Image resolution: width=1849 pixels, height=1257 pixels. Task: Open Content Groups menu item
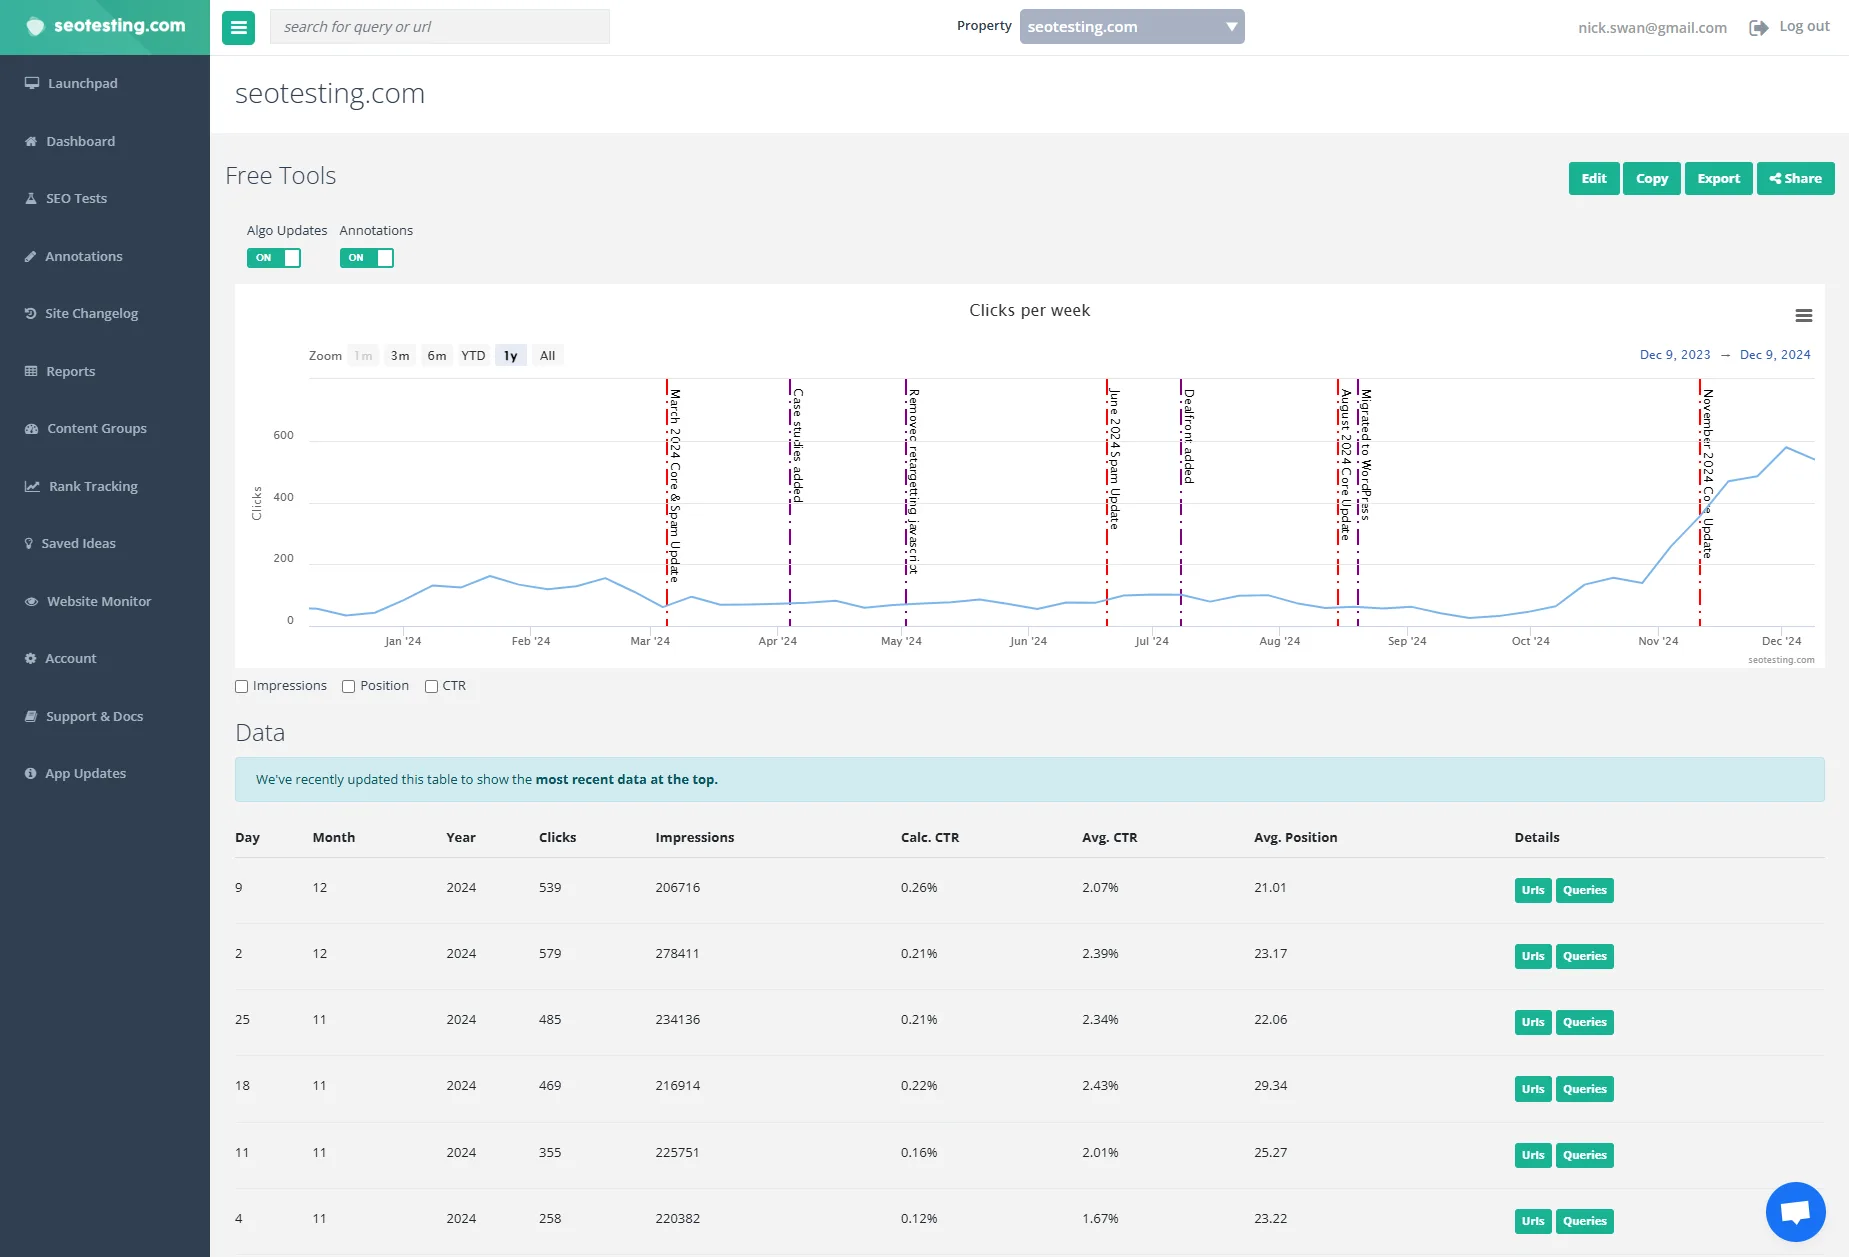(96, 429)
